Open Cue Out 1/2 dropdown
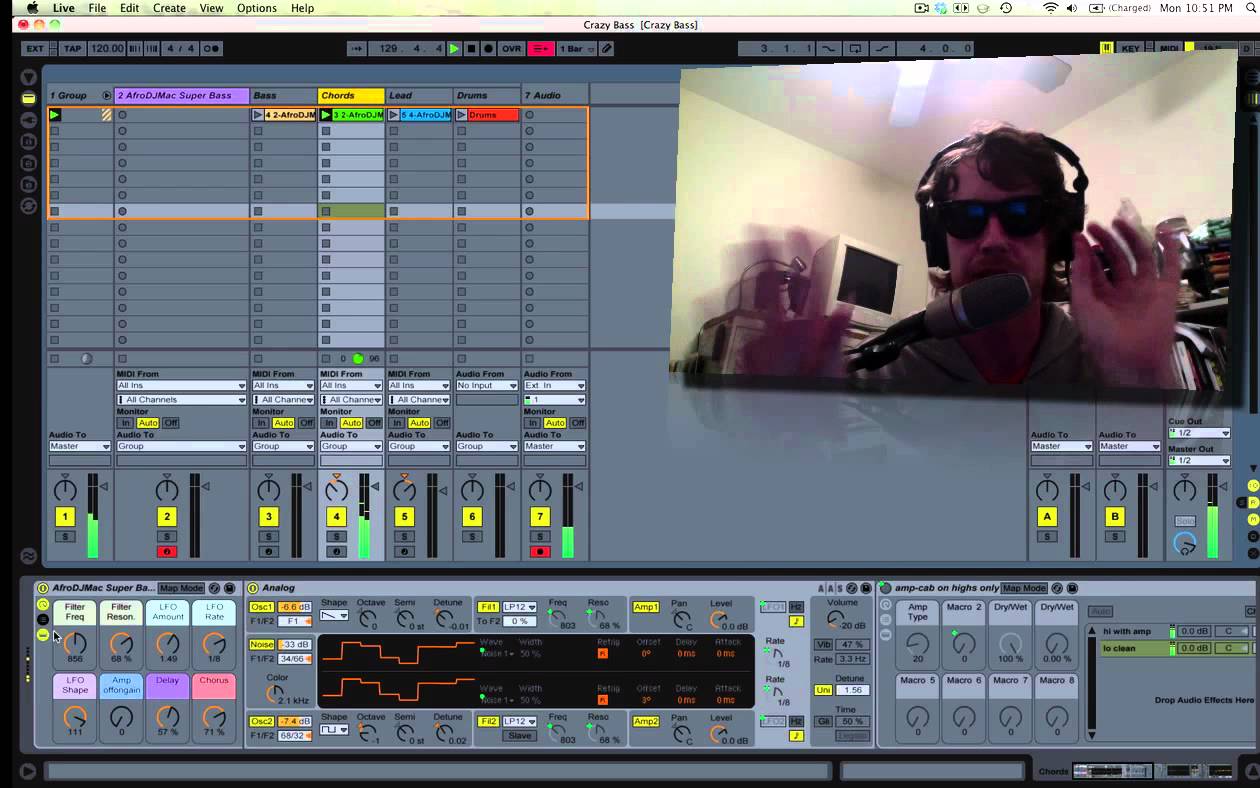Viewport: 1260px width, 788px height. click(x=1198, y=433)
